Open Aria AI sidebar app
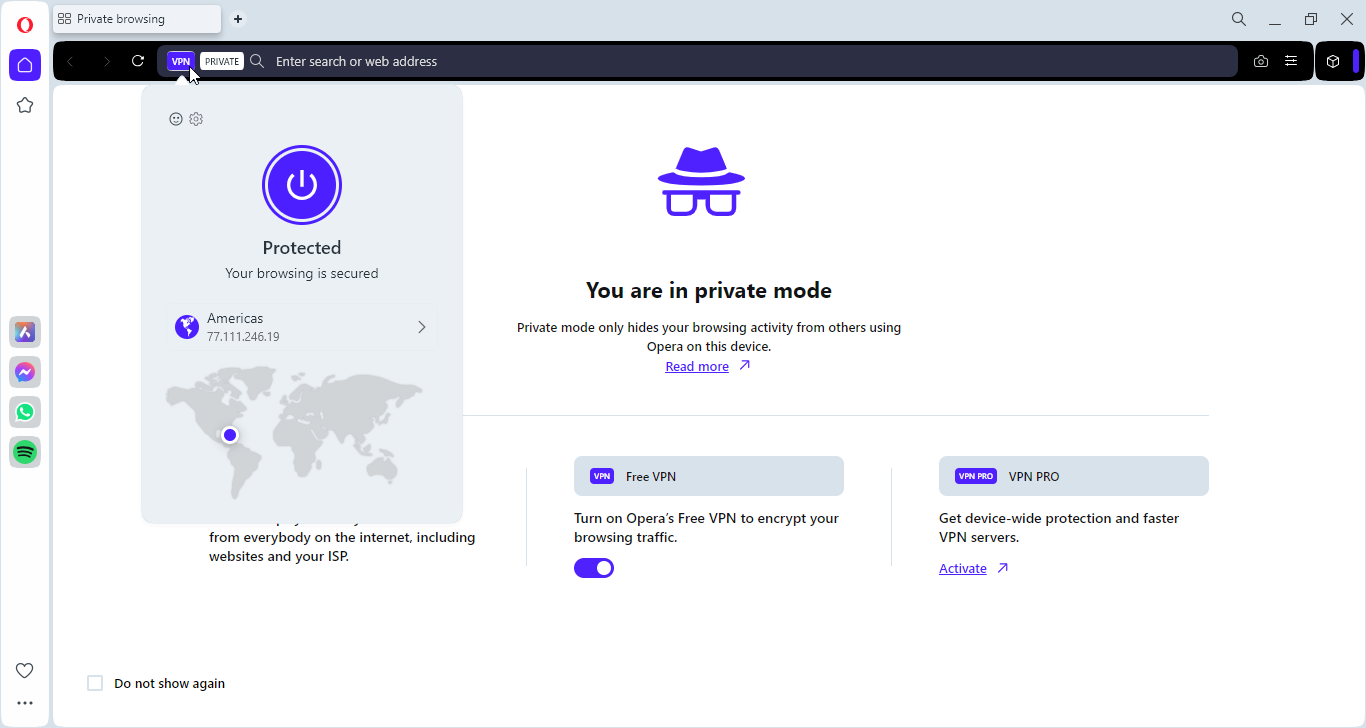 click(25, 332)
